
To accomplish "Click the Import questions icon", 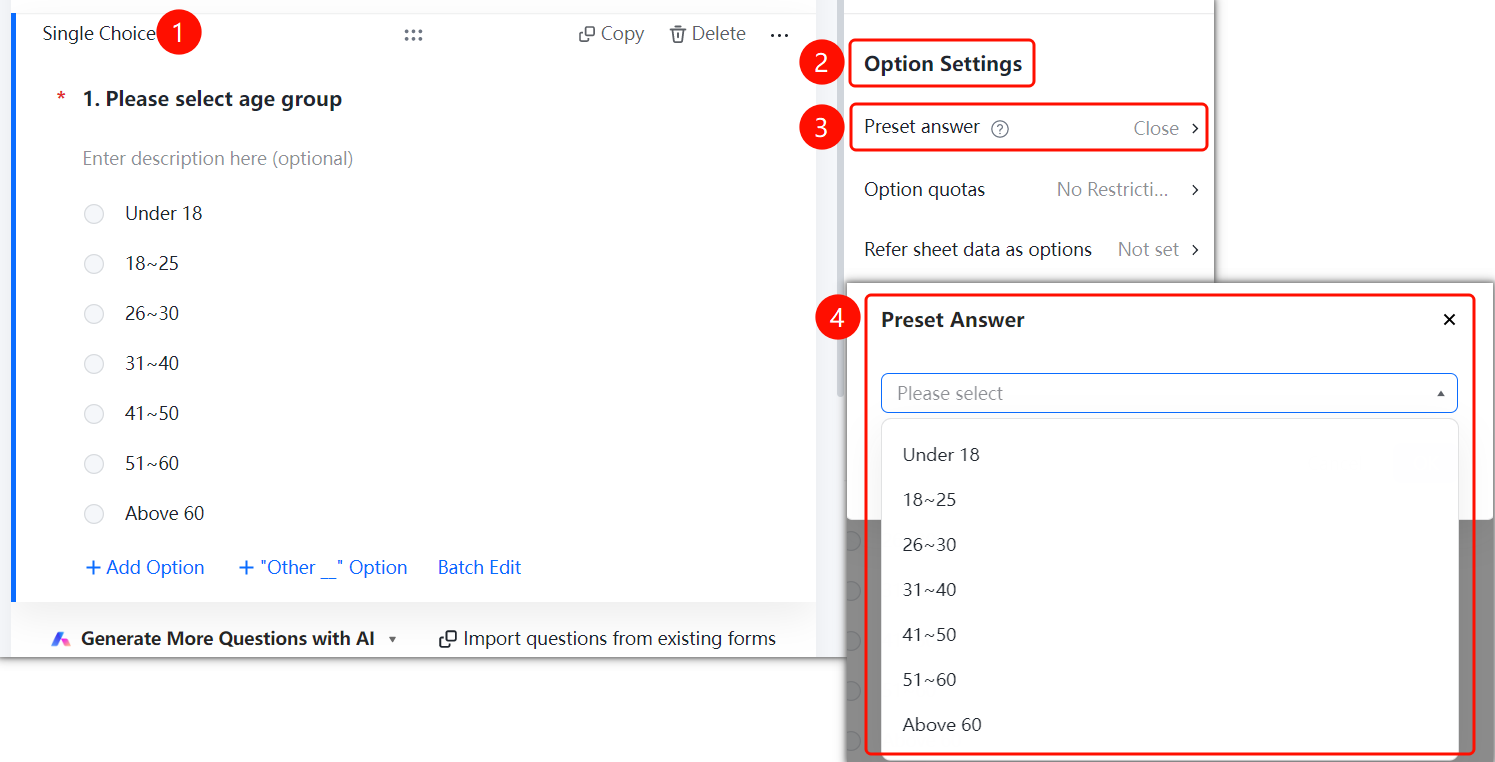I will (x=448, y=639).
